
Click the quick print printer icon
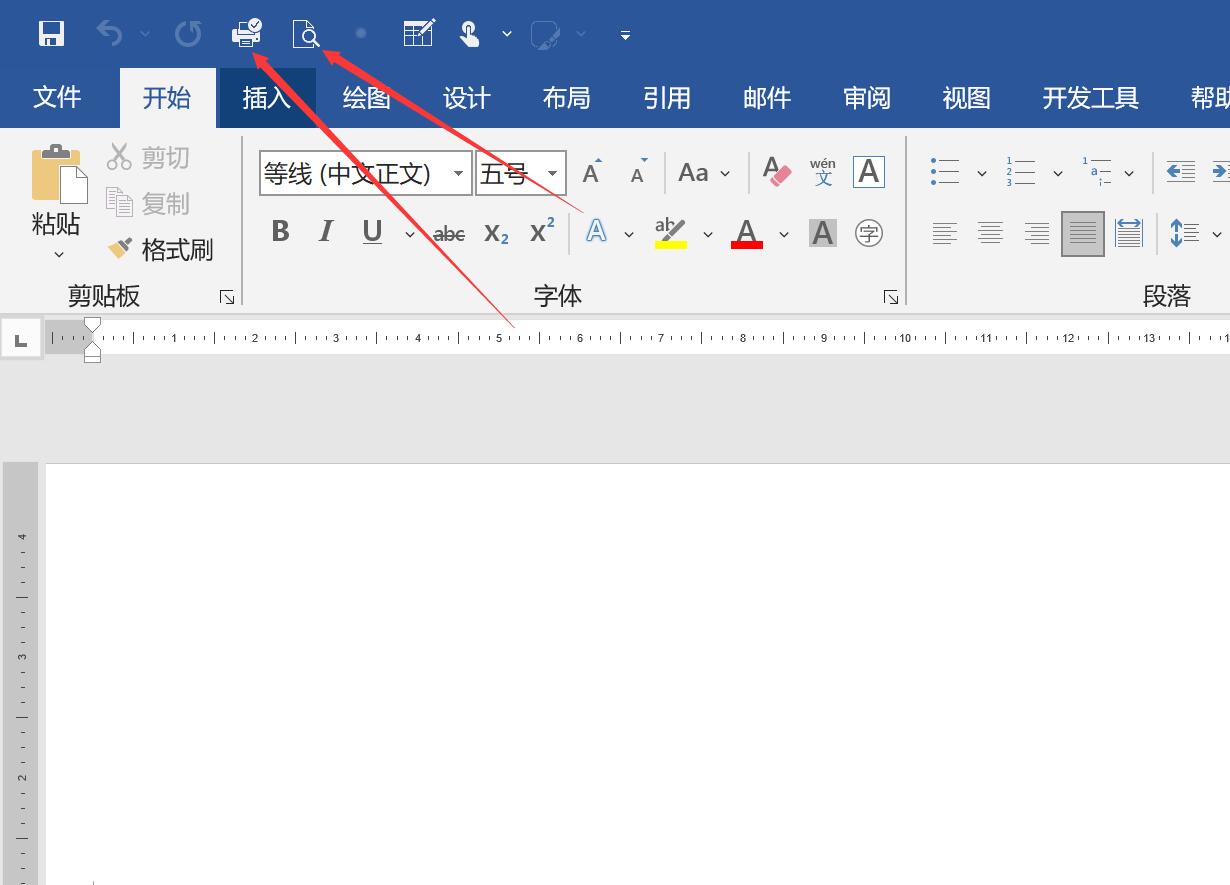coord(246,34)
